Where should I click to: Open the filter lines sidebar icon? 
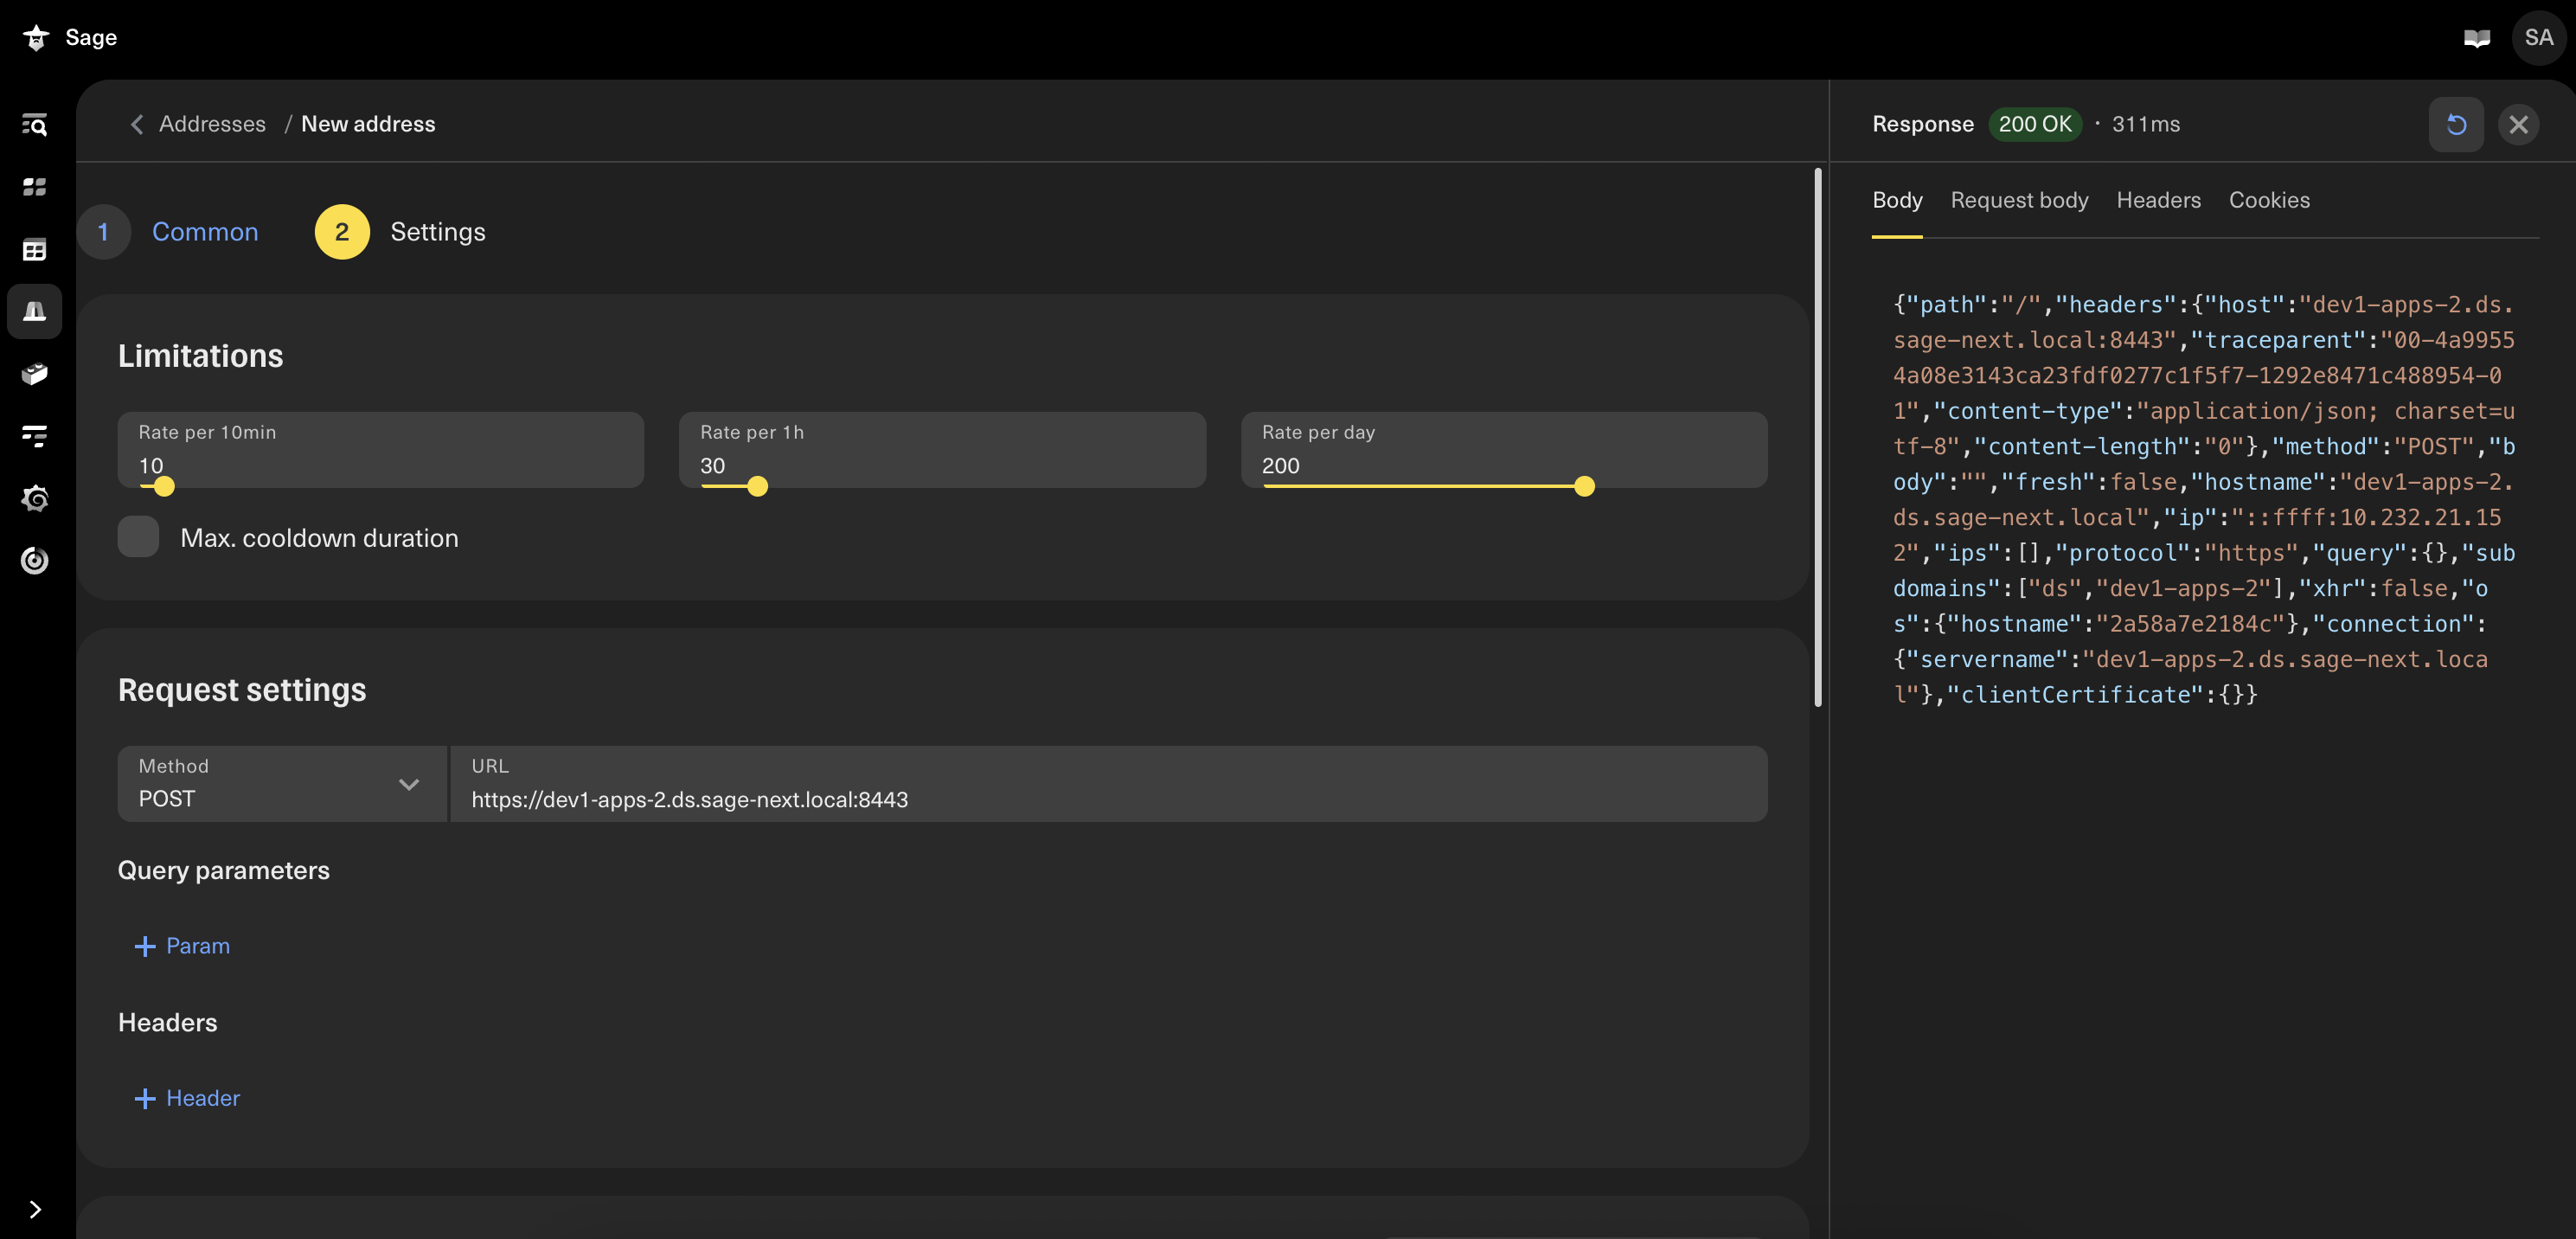tap(35, 436)
